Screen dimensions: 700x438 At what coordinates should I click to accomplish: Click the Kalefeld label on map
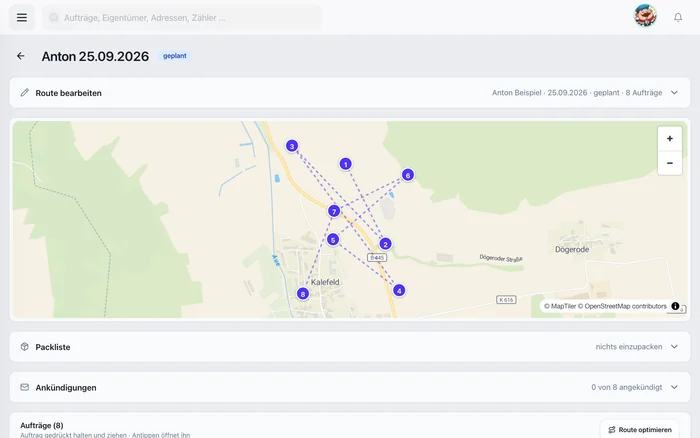325,282
